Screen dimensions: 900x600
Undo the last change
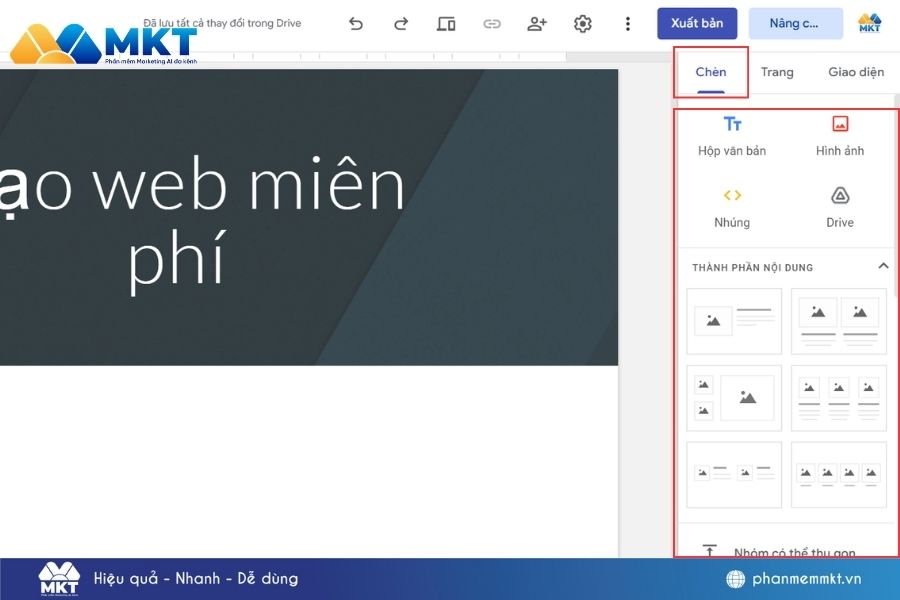pyautogui.click(x=356, y=24)
